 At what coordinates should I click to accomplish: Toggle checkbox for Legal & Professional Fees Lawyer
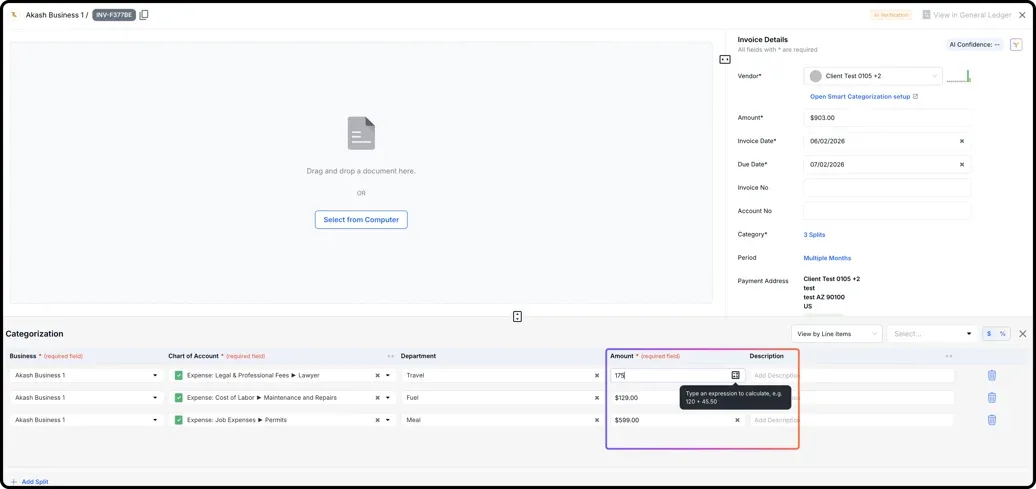(x=178, y=375)
